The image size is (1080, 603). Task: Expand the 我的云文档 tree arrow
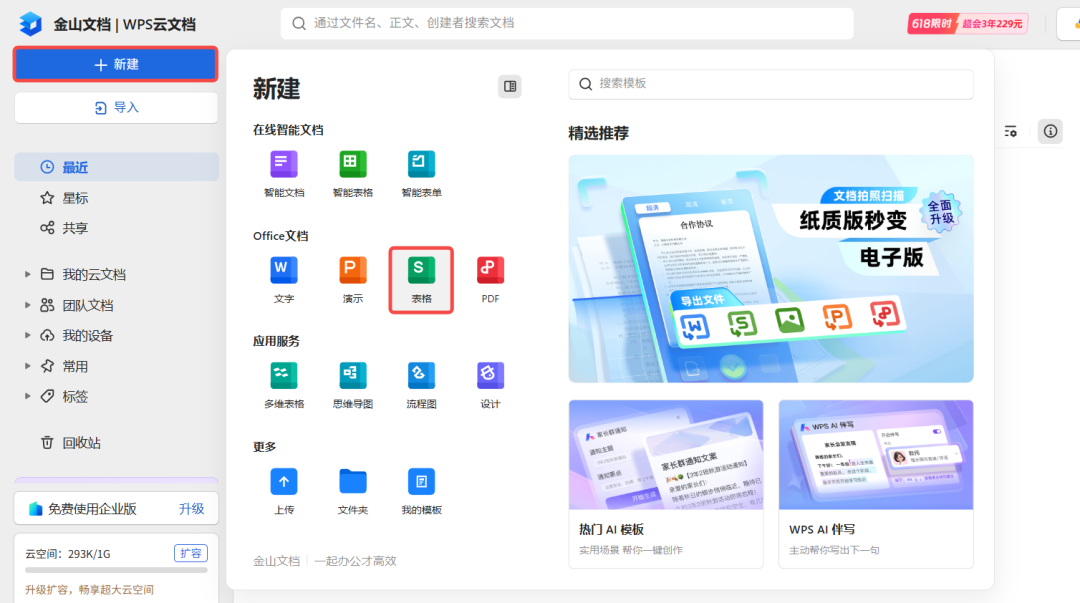click(x=28, y=274)
